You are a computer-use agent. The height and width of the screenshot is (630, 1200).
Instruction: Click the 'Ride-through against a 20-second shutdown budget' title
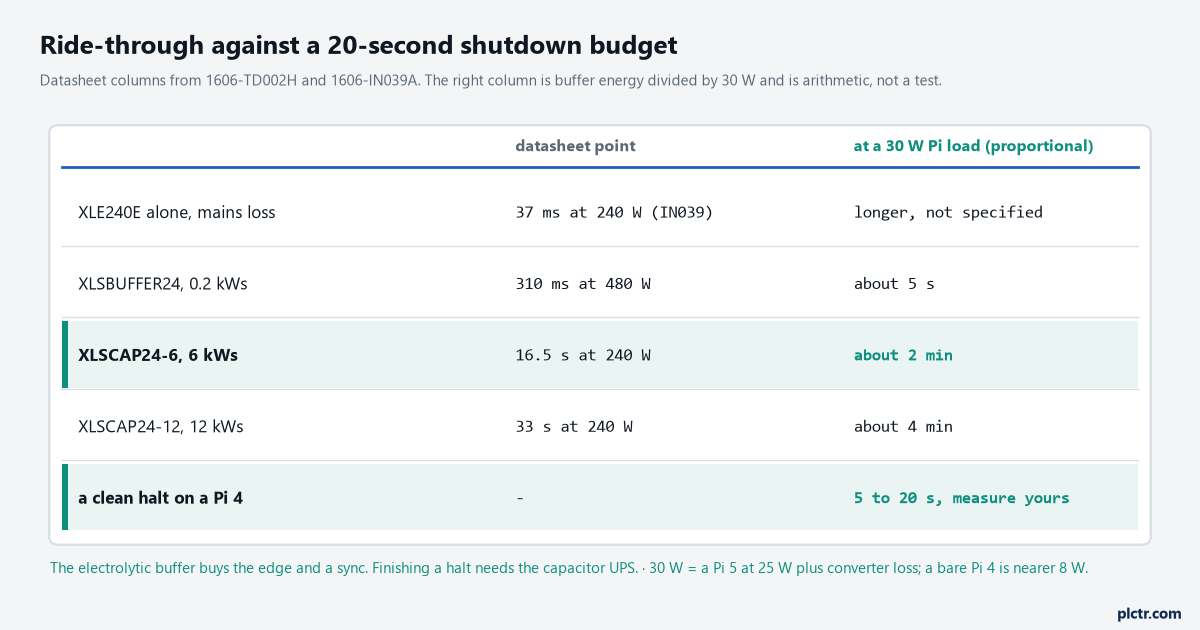point(359,45)
